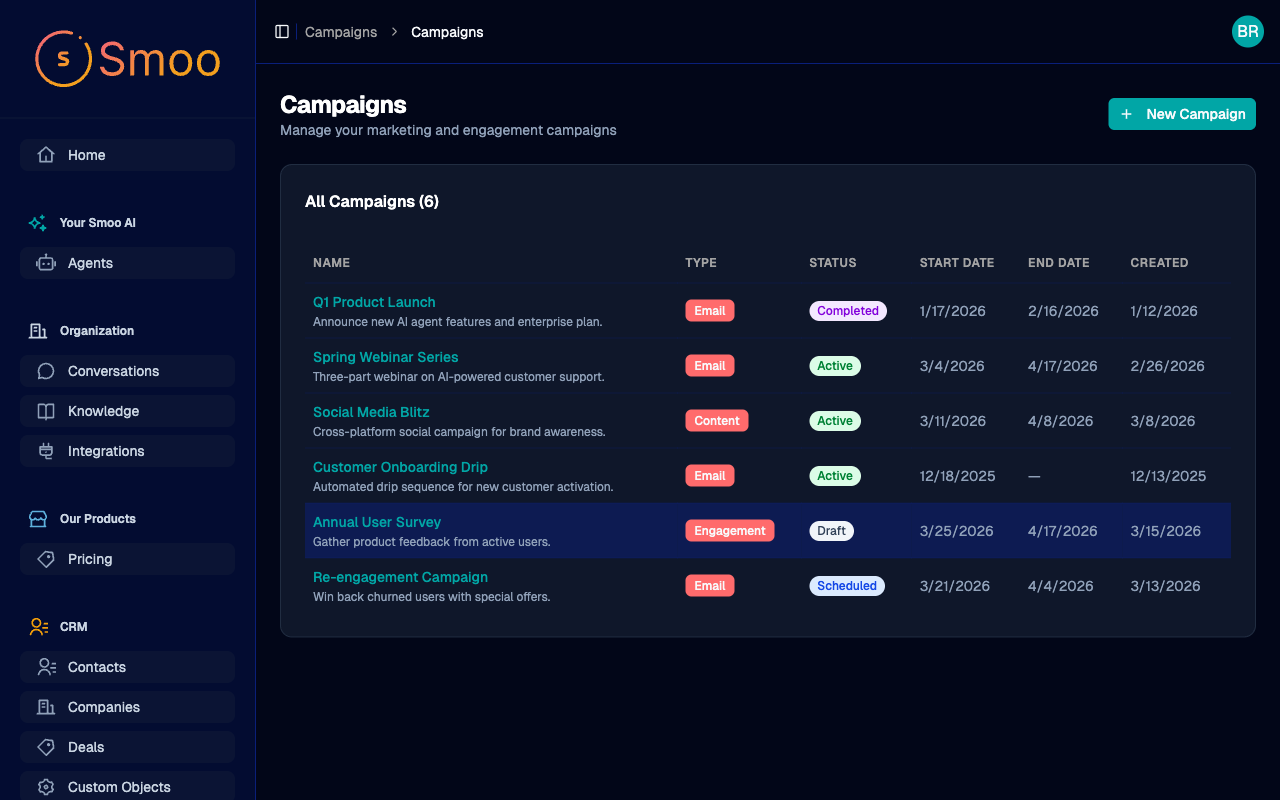Image resolution: width=1280 pixels, height=800 pixels.
Task: Open Pricing under Our Products
Action: [x=88, y=559]
